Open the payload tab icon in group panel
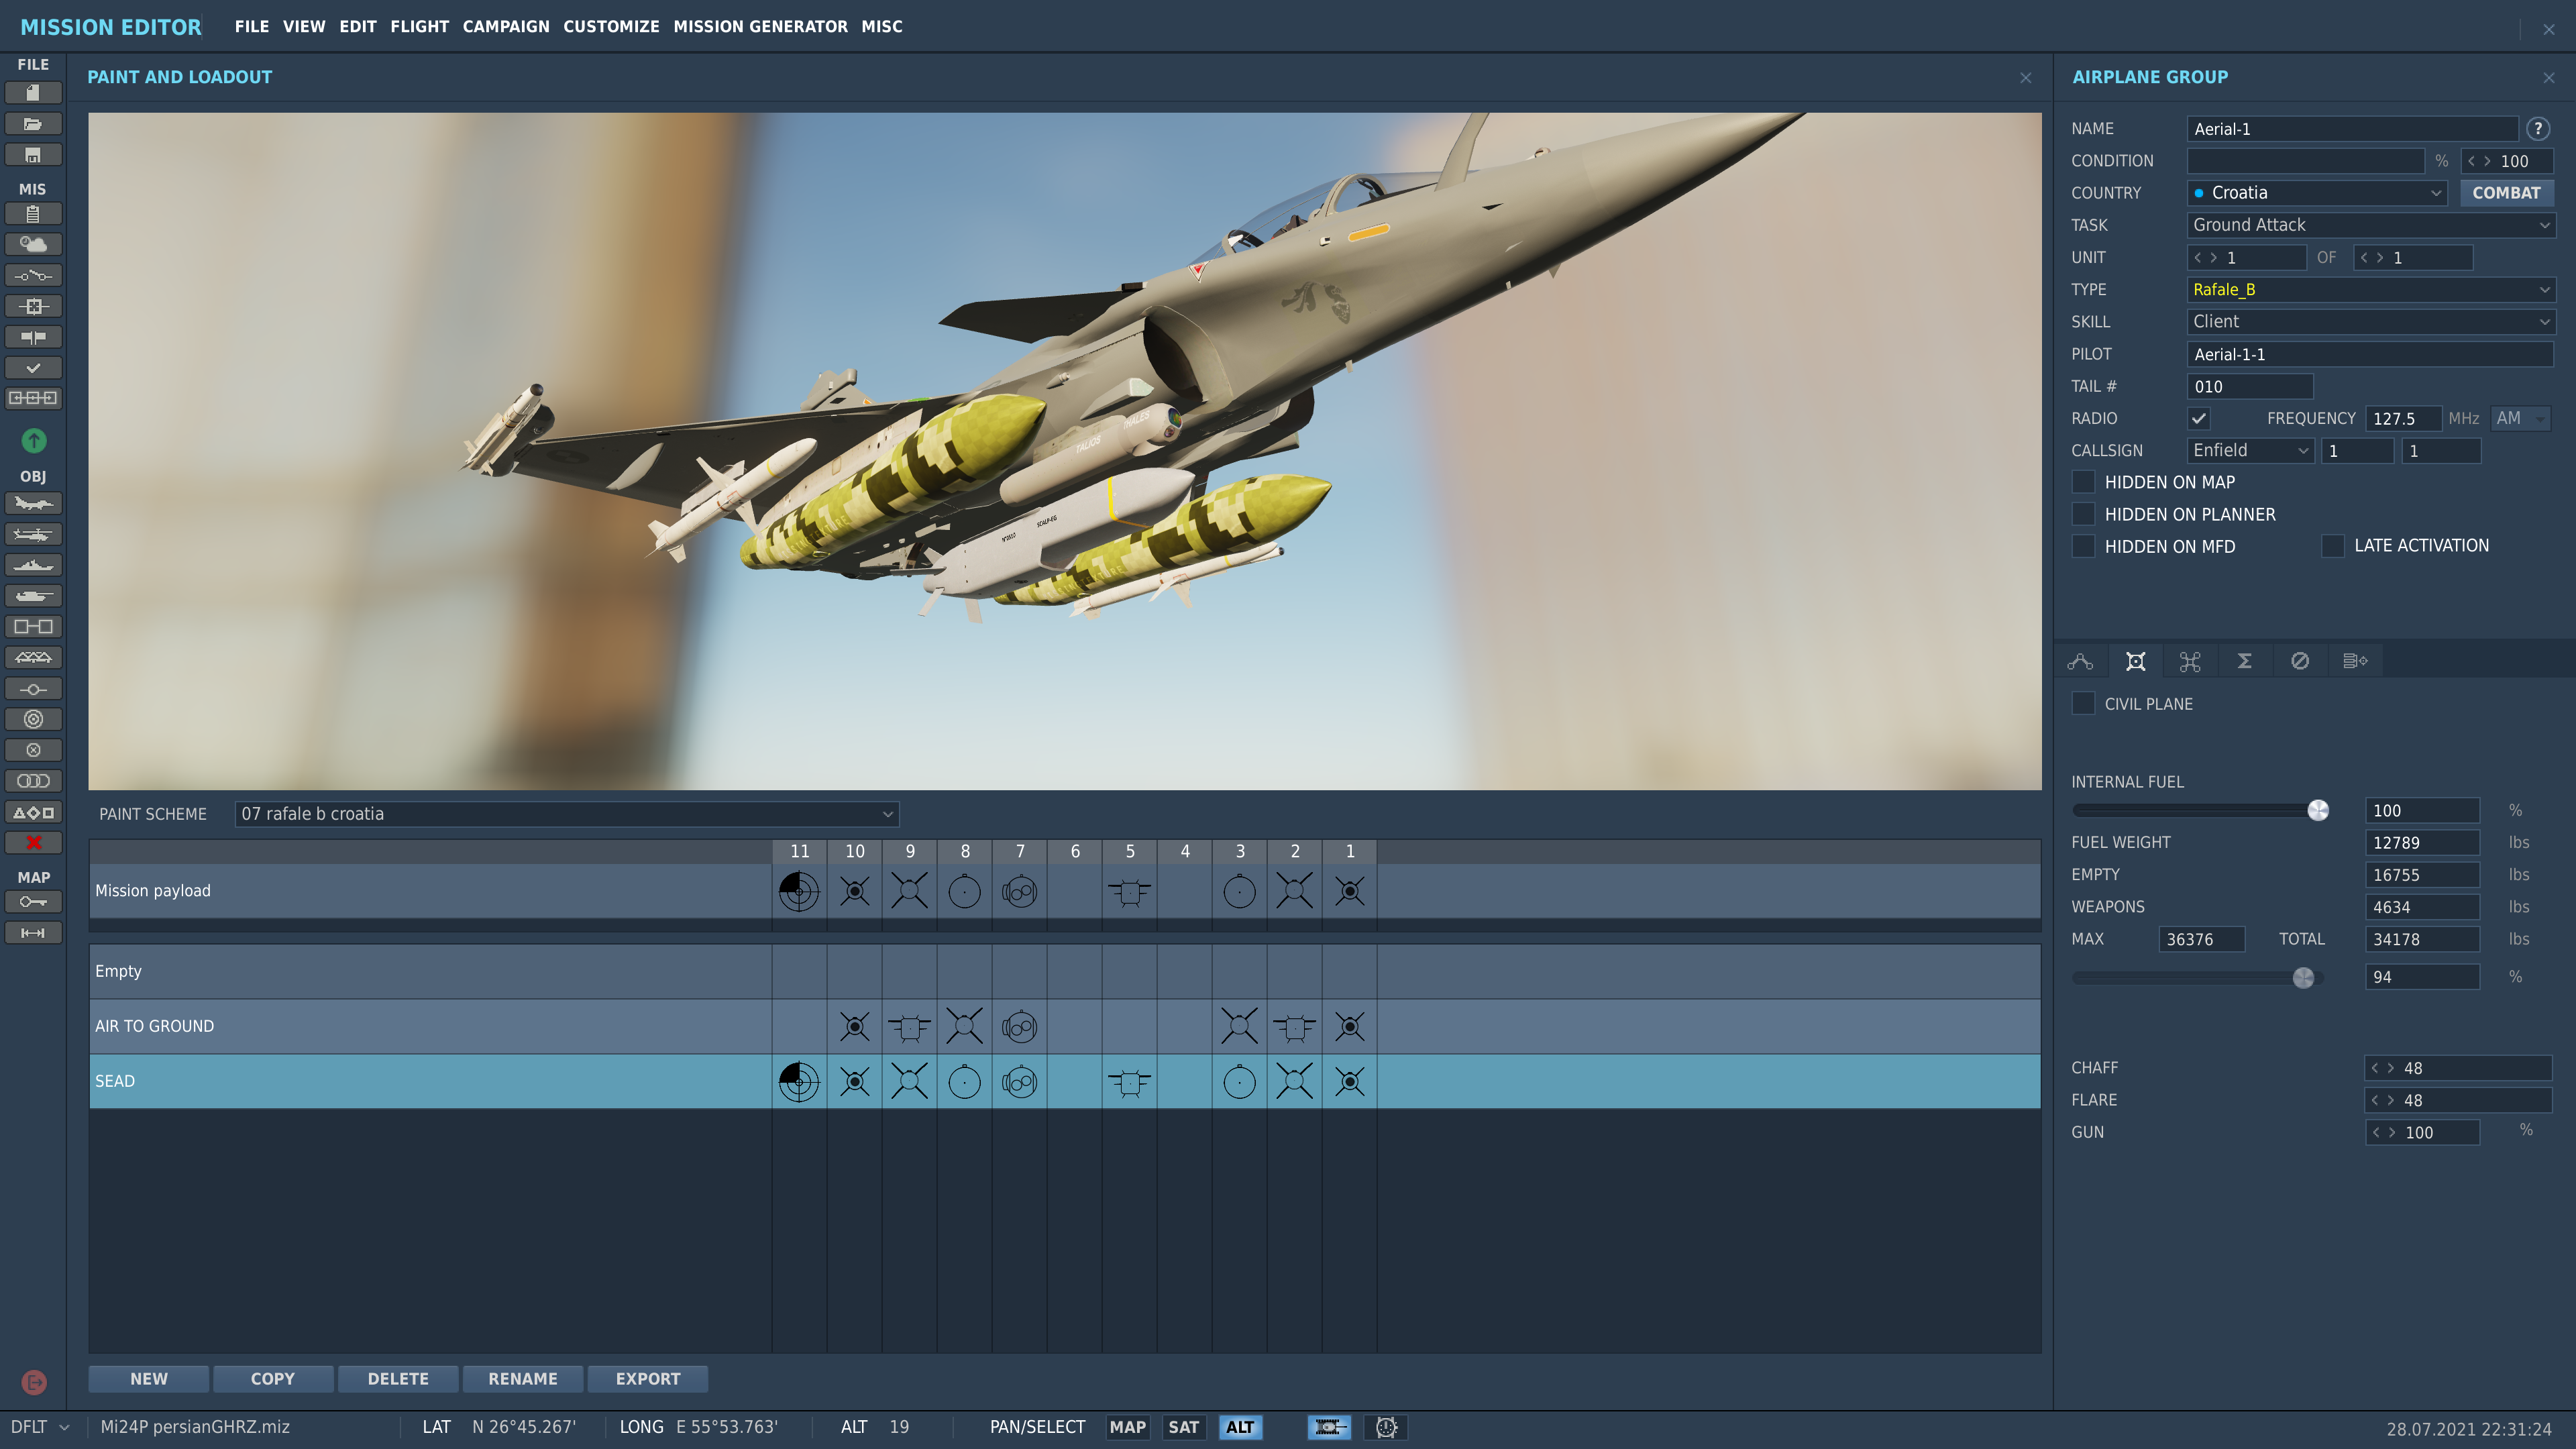Image resolution: width=2576 pixels, height=1449 pixels. pyautogui.click(x=2135, y=661)
